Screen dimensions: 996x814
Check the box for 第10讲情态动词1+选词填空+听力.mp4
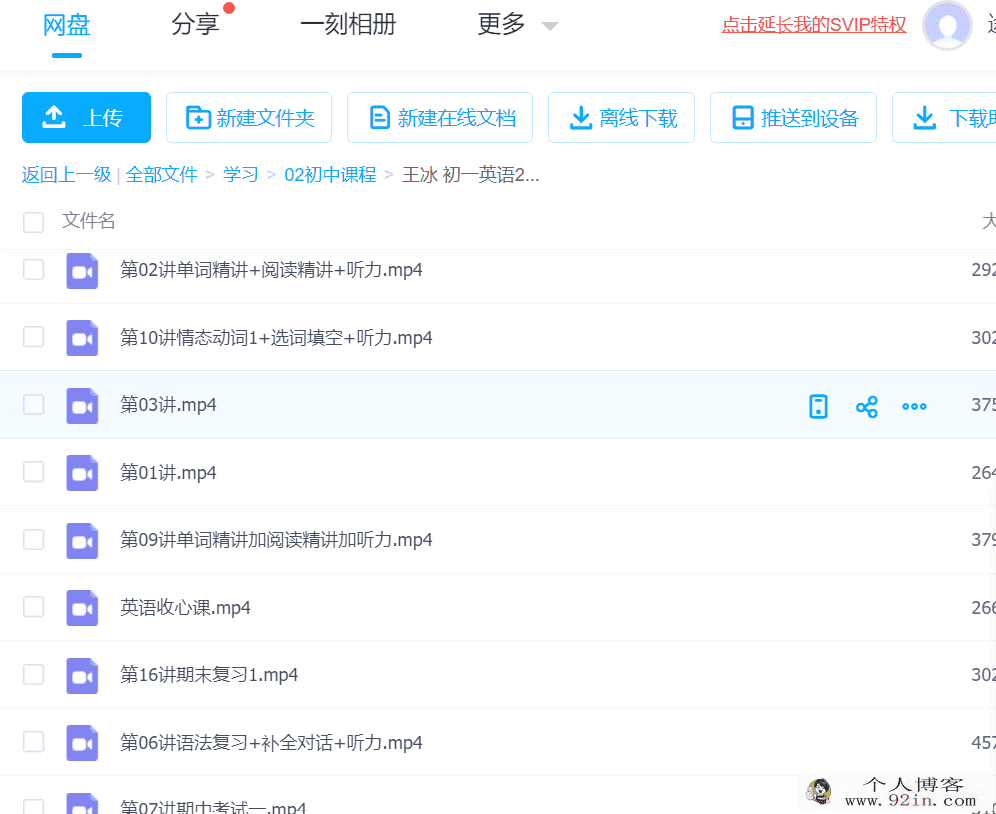tap(34, 337)
